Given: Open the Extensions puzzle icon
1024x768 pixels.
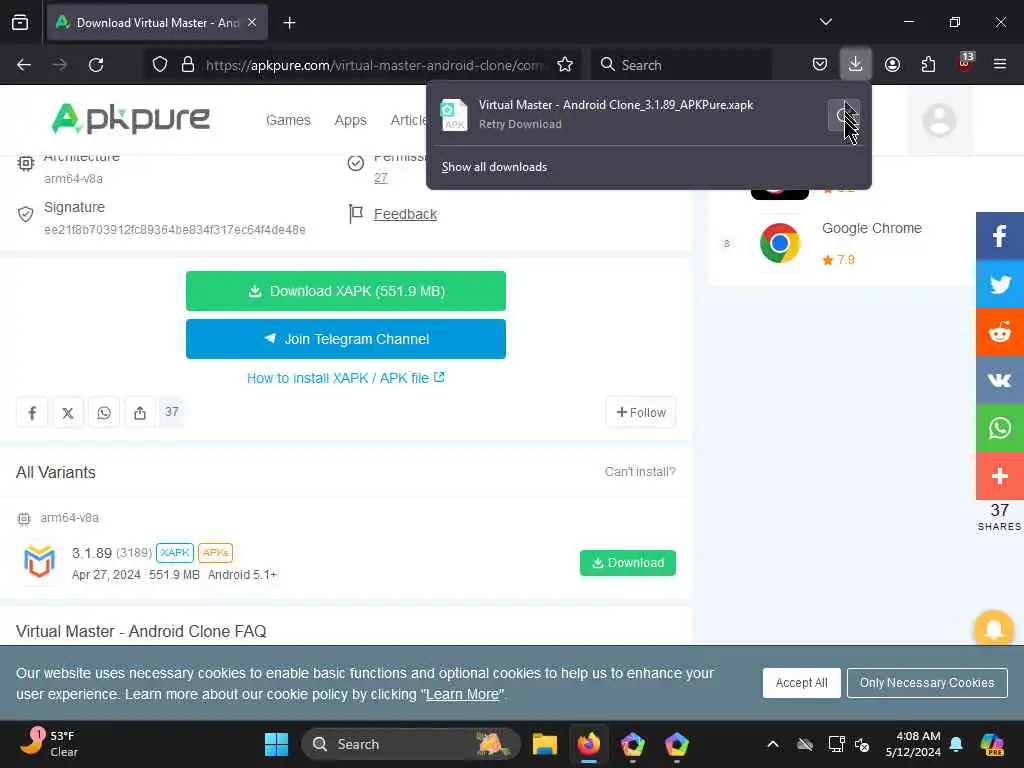Looking at the screenshot, I should (x=928, y=65).
